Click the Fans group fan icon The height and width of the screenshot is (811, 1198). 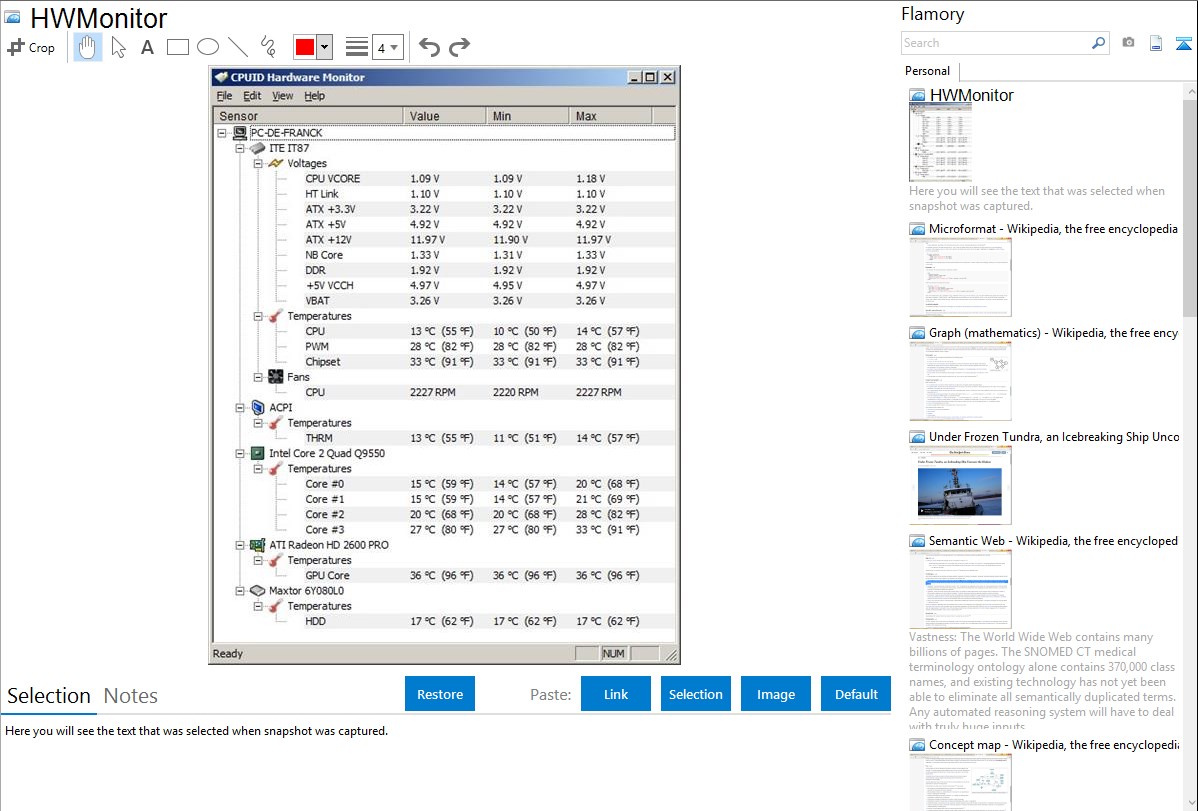[276, 377]
